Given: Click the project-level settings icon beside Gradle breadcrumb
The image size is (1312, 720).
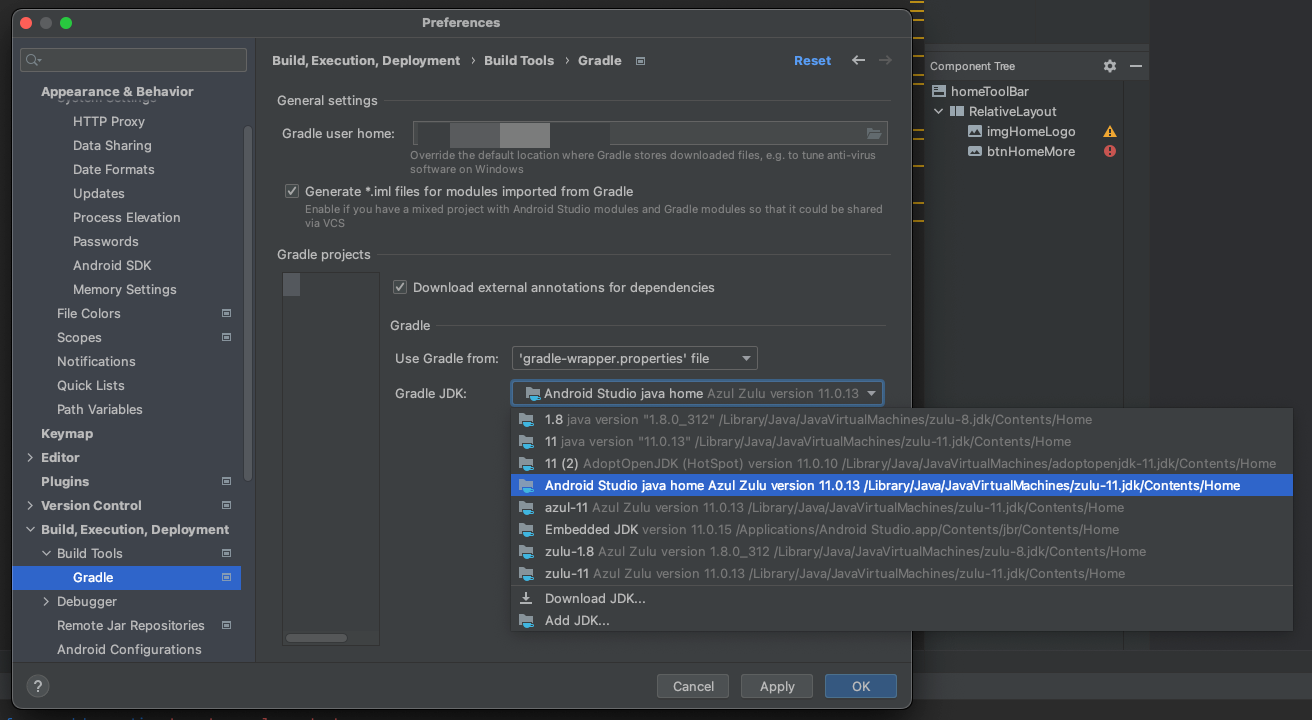Looking at the screenshot, I should point(641,61).
